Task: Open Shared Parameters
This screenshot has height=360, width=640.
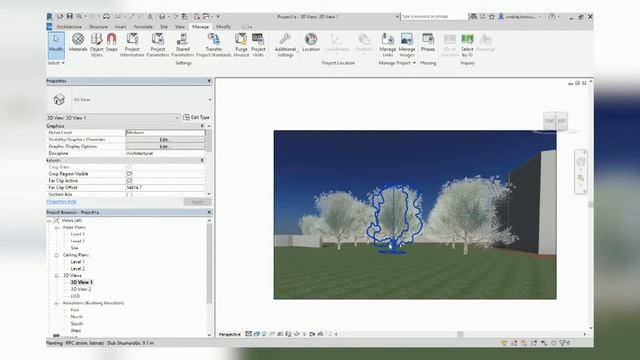Action: pyautogui.click(x=182, y=45)
